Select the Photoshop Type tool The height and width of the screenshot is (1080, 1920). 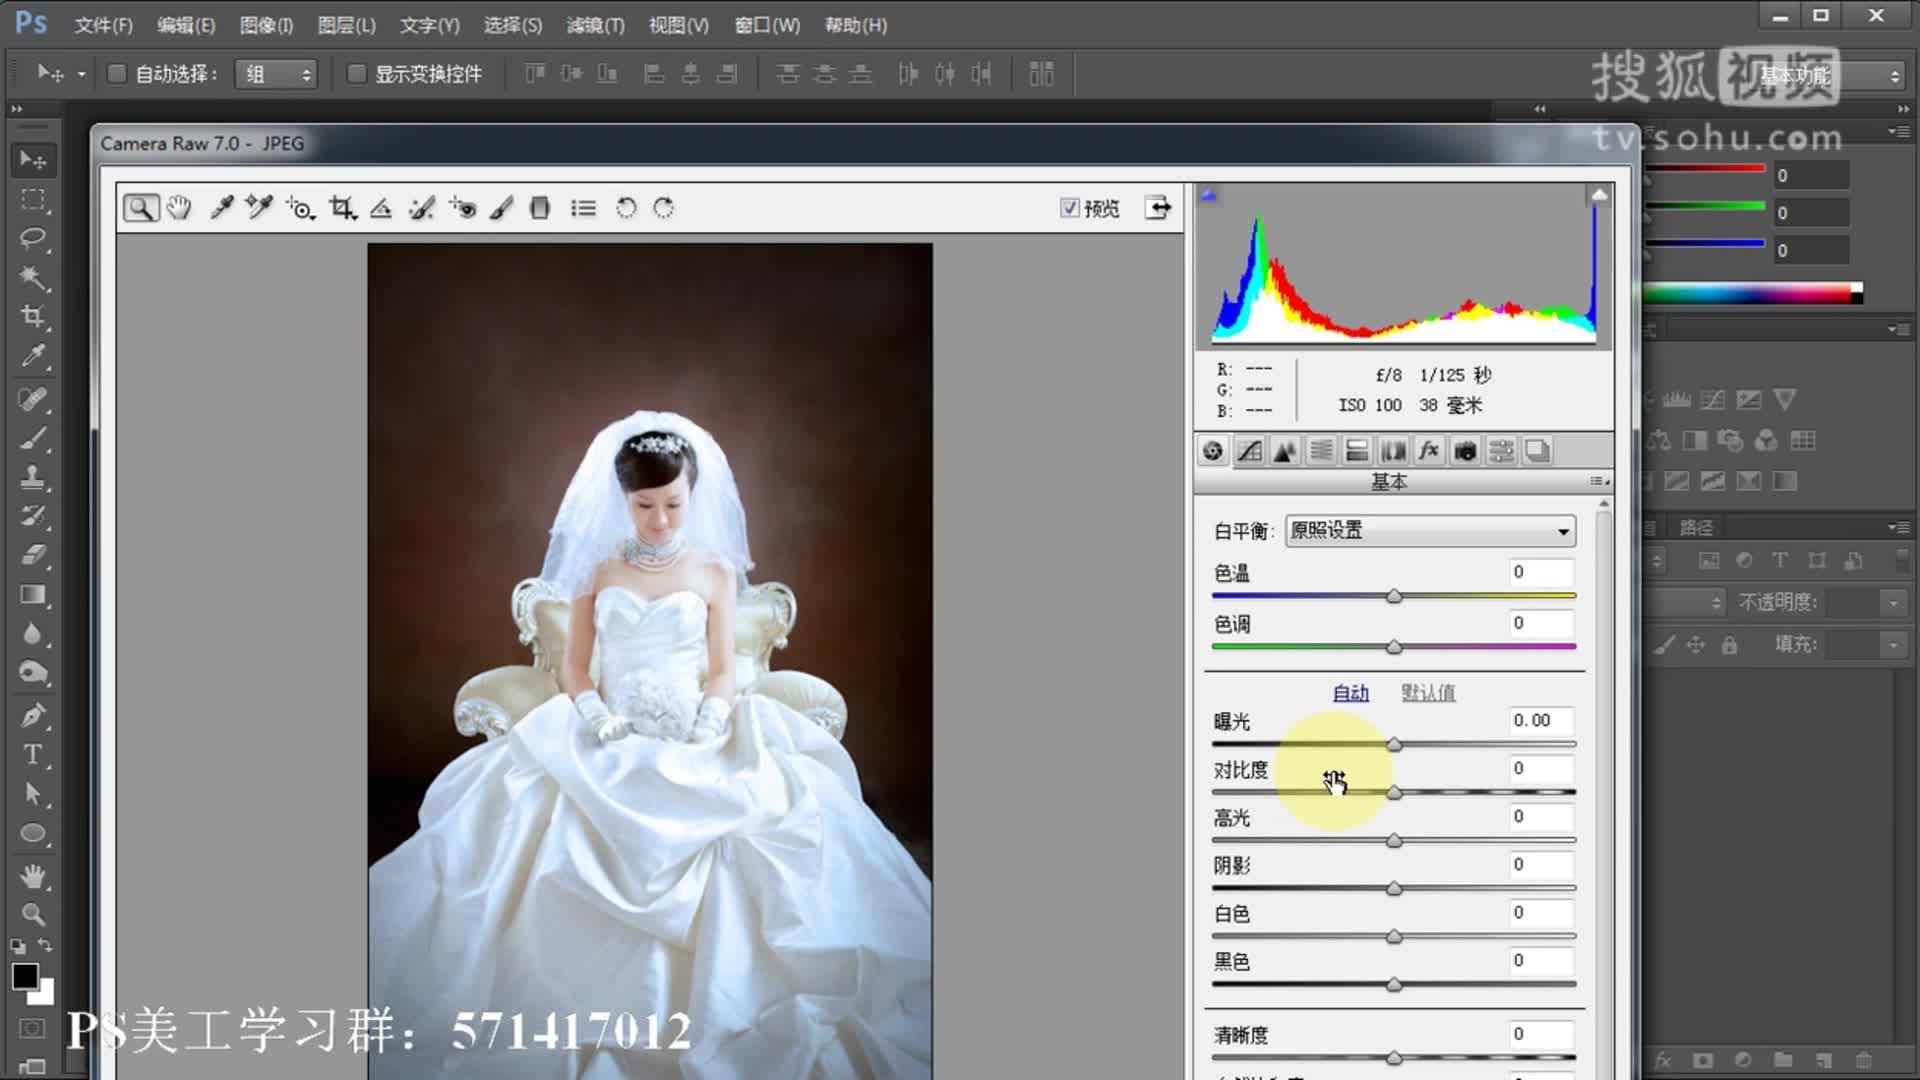click(x=33, y=755)
